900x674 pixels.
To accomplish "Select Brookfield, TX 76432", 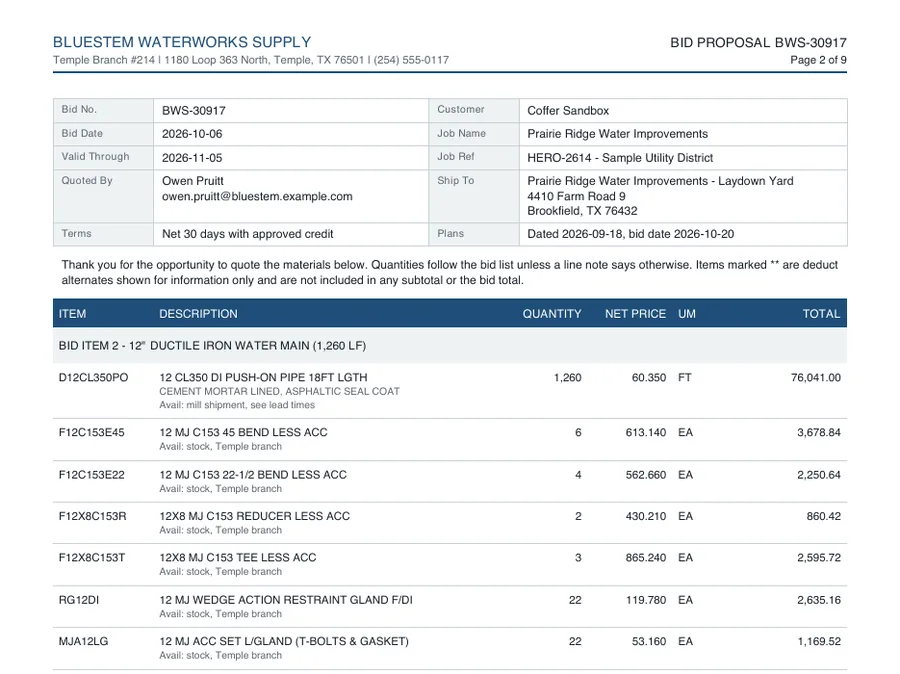I will pos(582,211).
